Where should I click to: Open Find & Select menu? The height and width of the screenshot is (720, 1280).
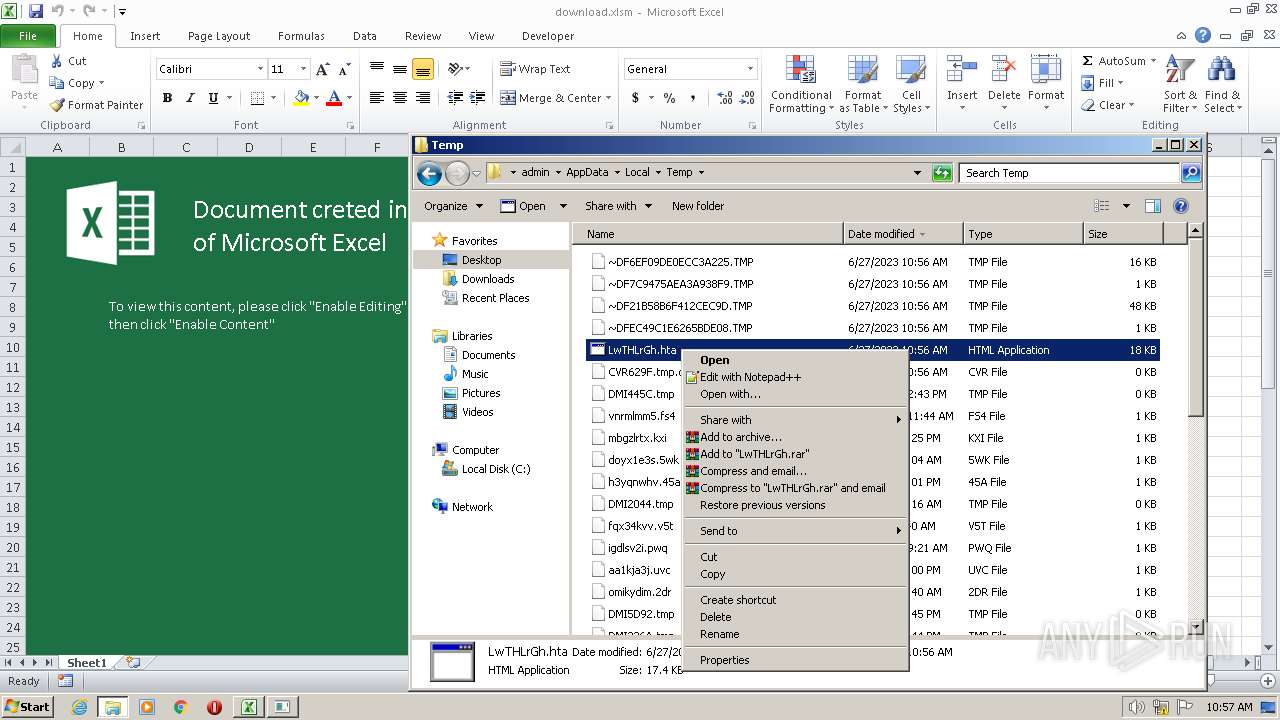(1221, 84)
